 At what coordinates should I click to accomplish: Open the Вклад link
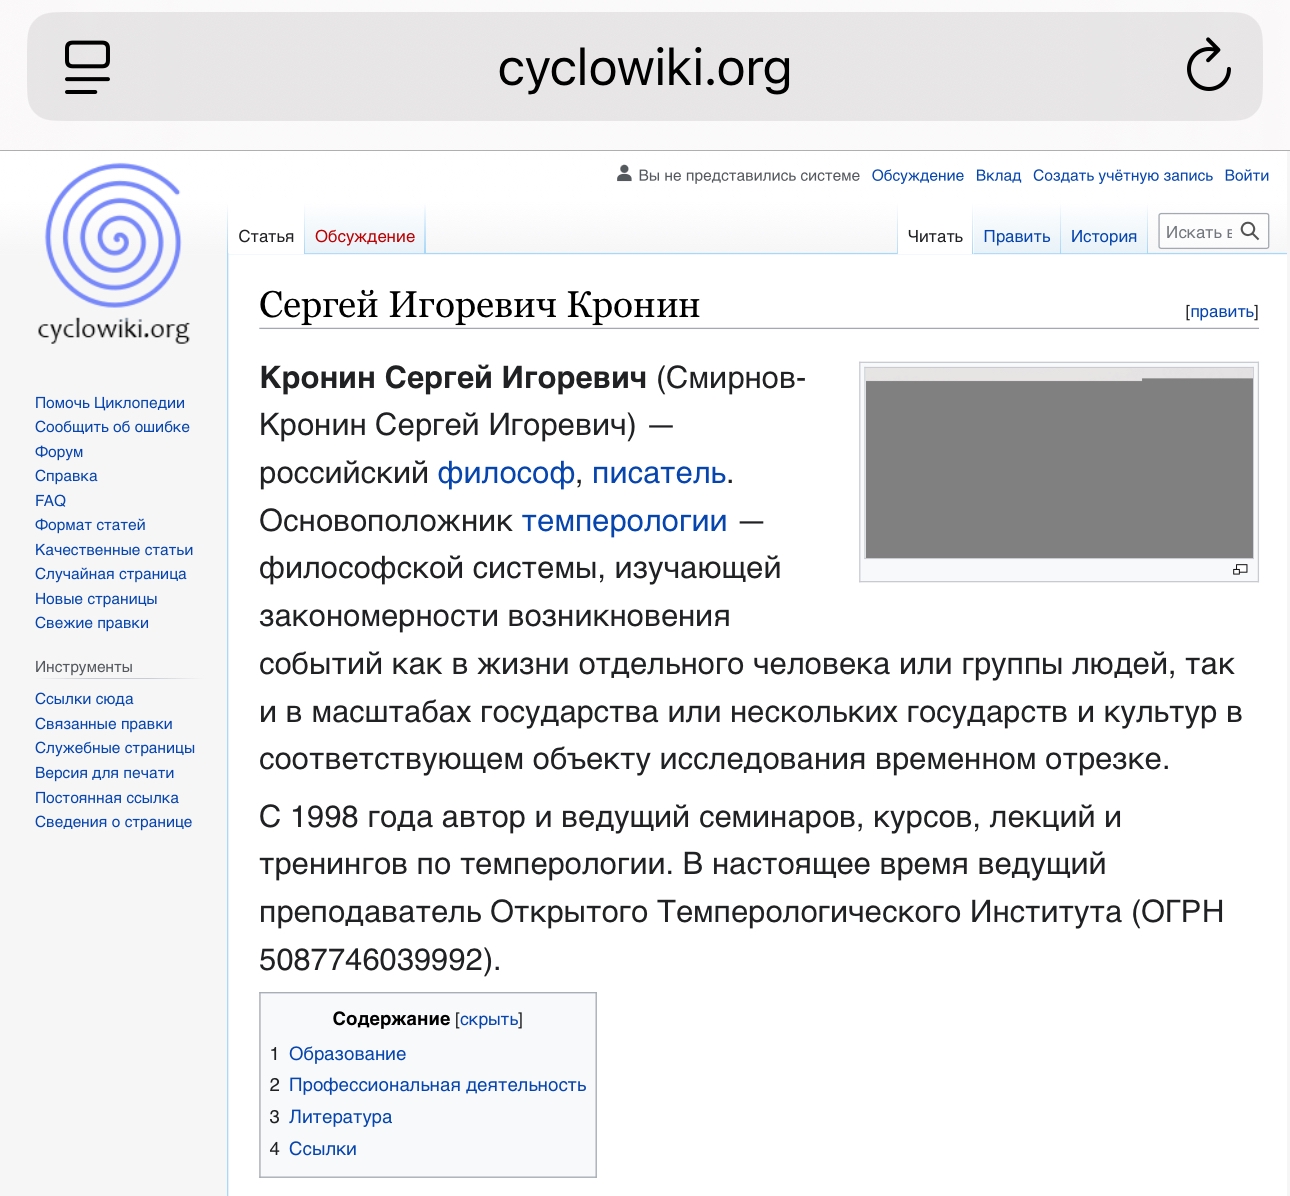pyautogui.click(x=998, y=175)
